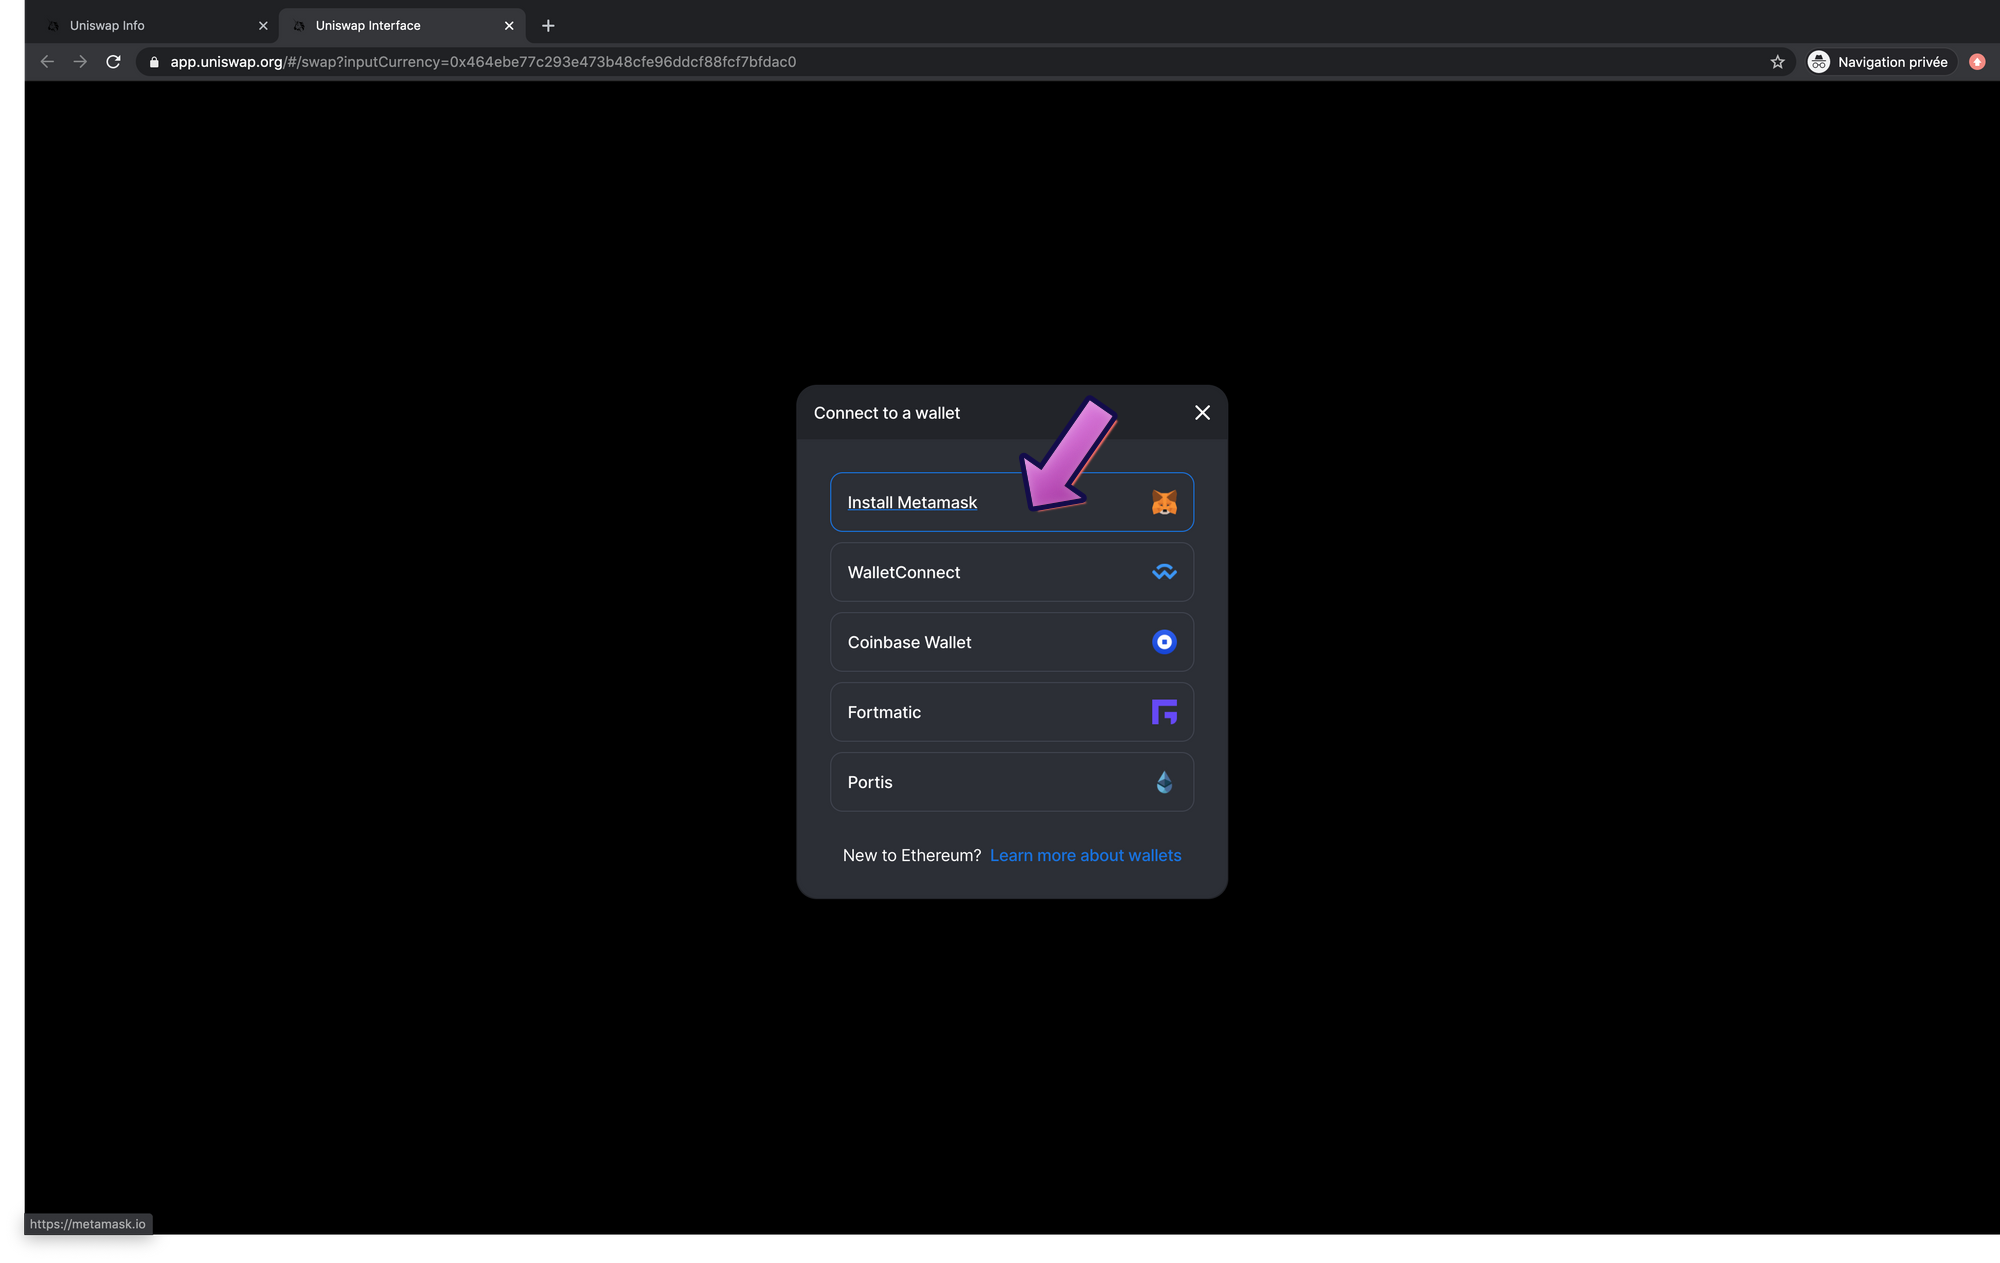Choose the Fortmatic wallet label

tap(884, 712)
